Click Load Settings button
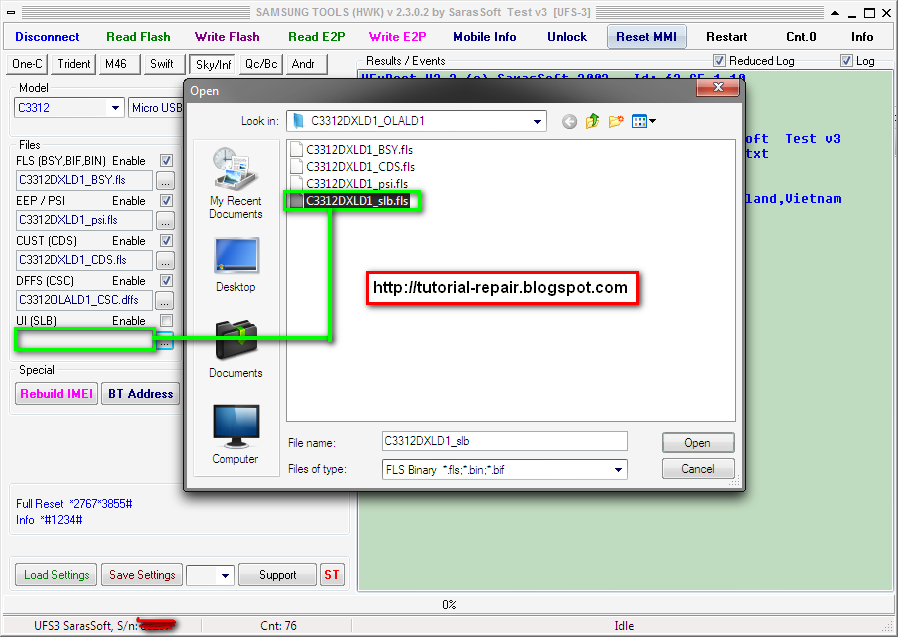Image resolution: width=898 pixels, height=637 pixels. pyautogui.click(x=56, y=575)
